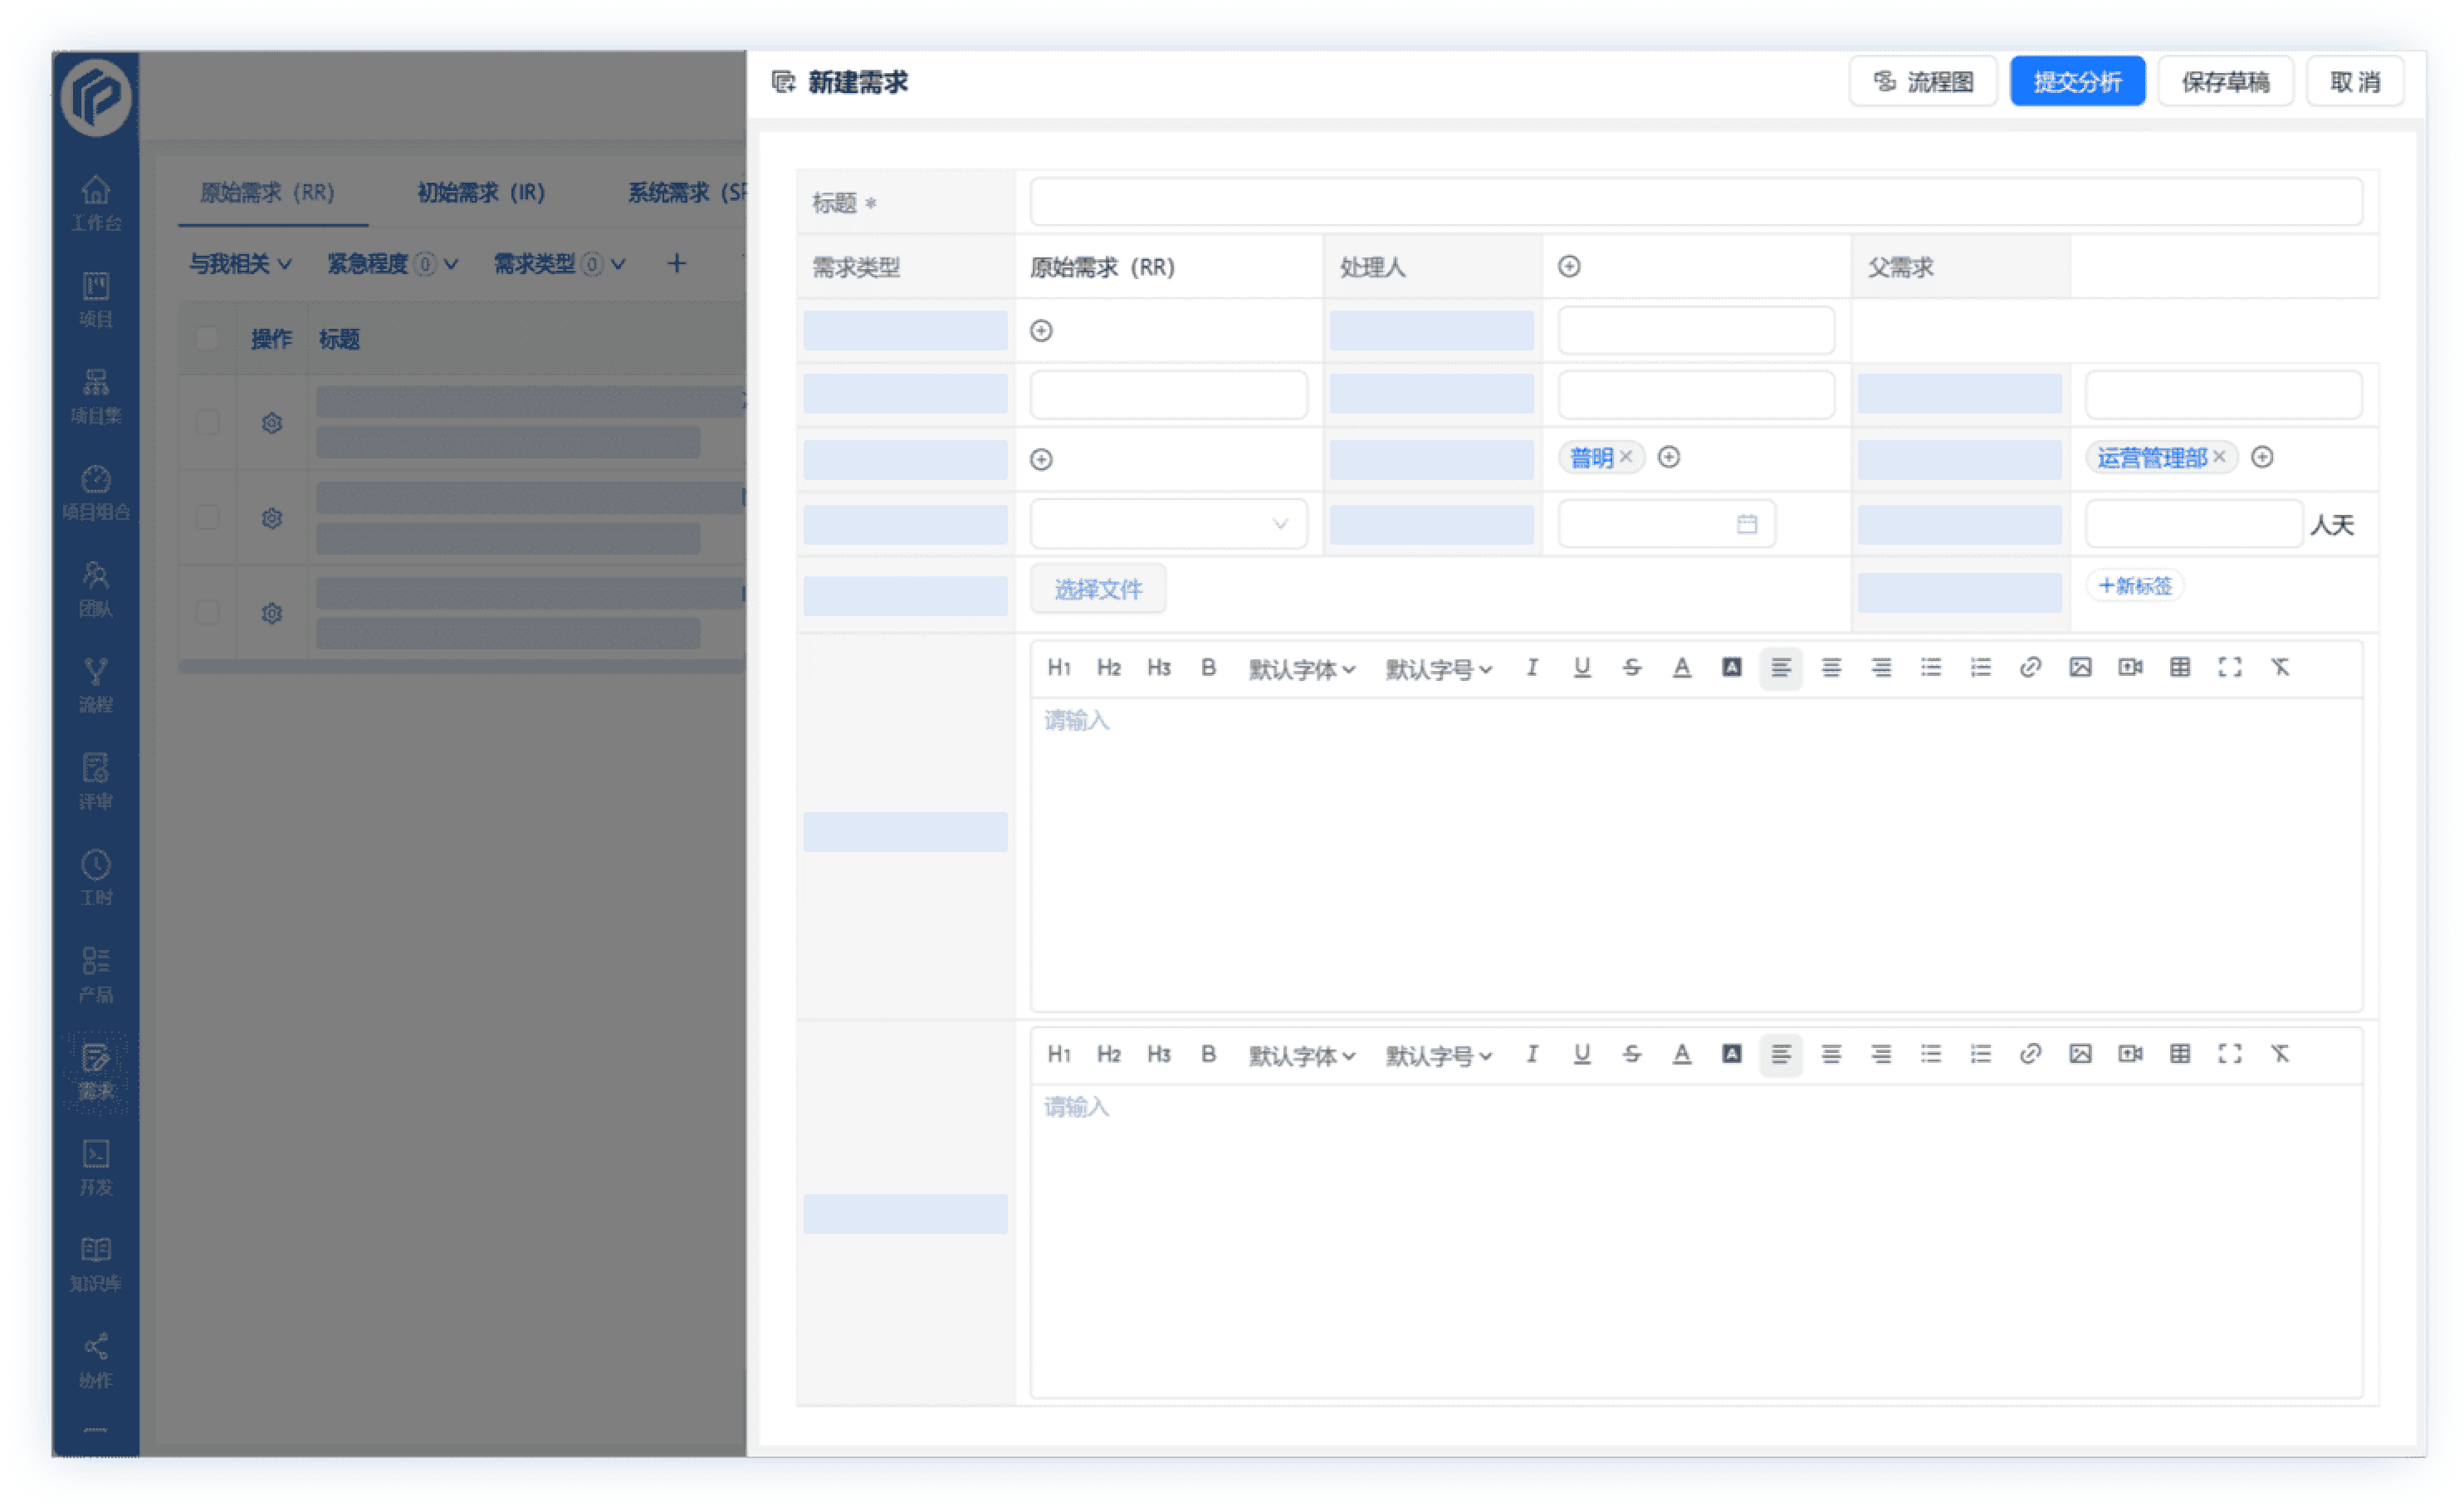Insert ordered list in second editor toolbar
The height and width of the screenshot is (1508, 2464).
[x=1980, y=1053]
